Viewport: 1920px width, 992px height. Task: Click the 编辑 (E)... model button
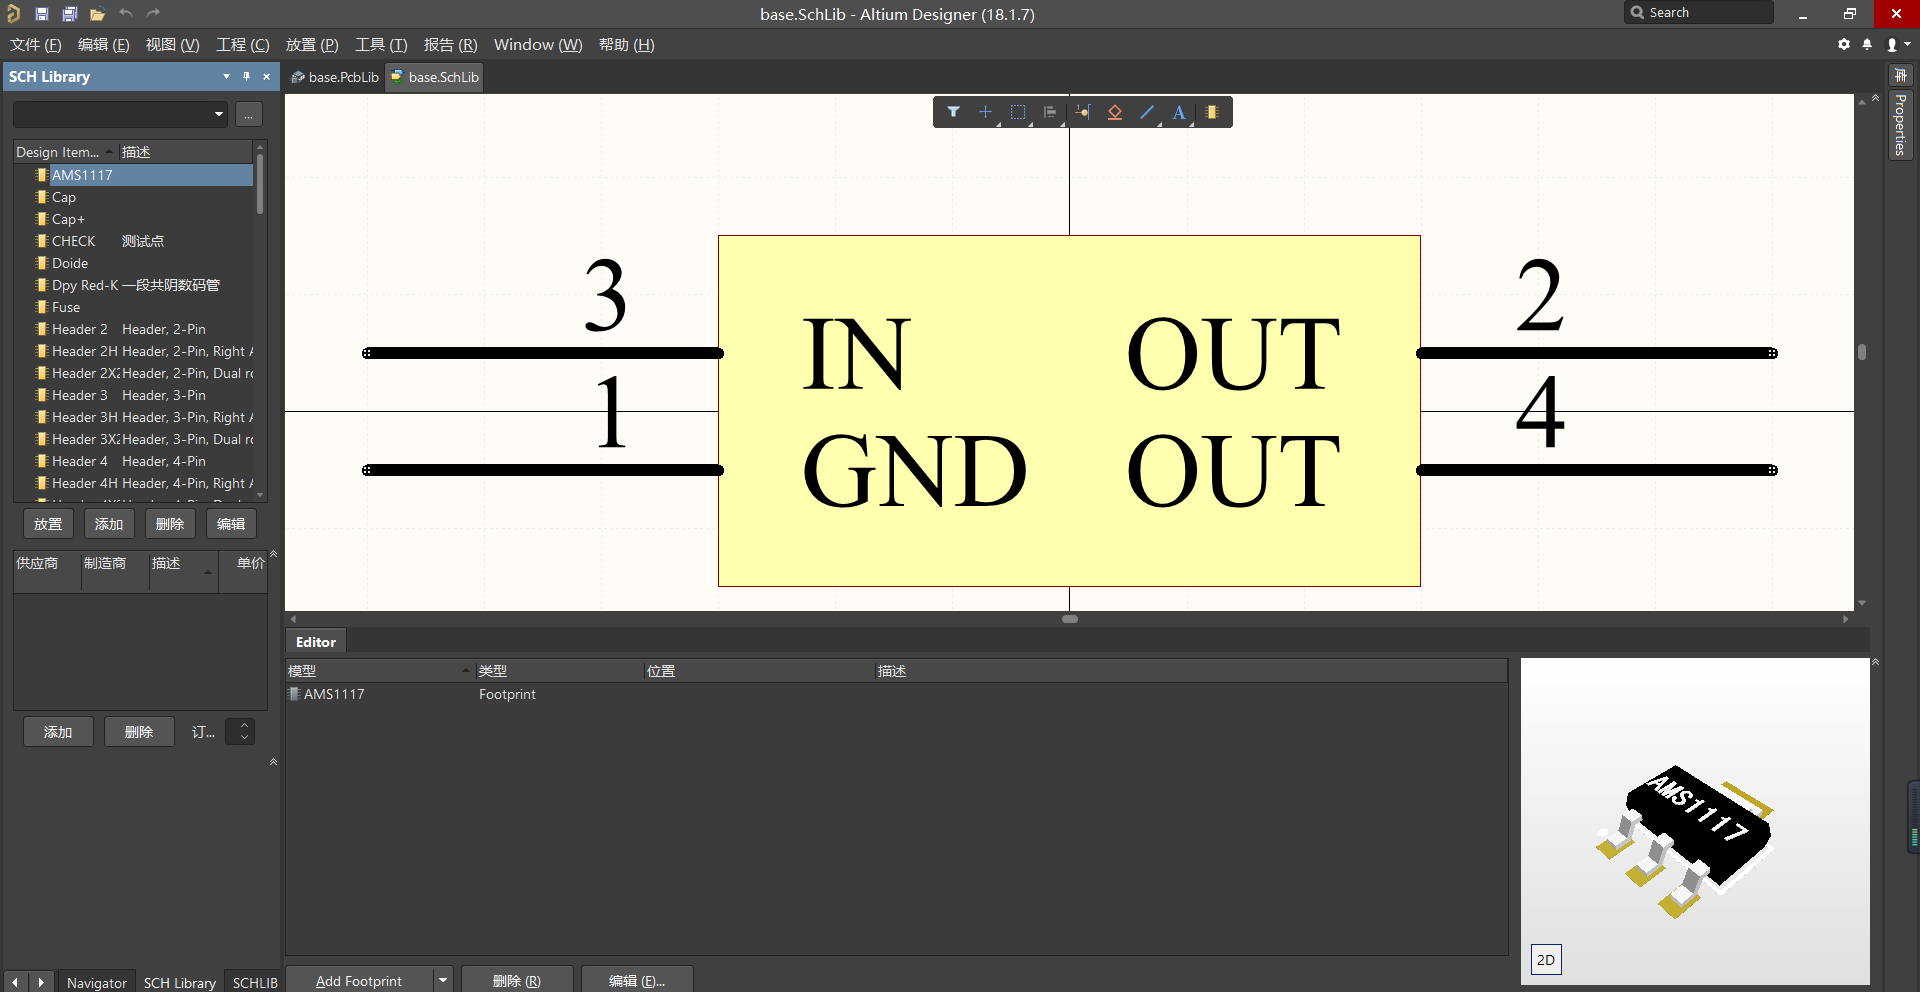[637, 980]
